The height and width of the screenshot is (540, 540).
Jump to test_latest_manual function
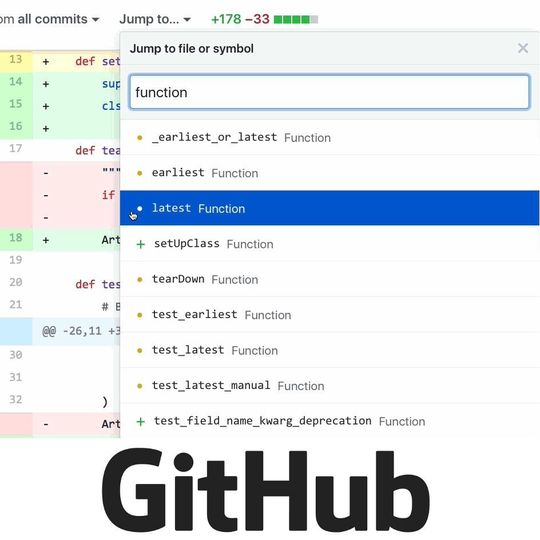coord(330,386)
